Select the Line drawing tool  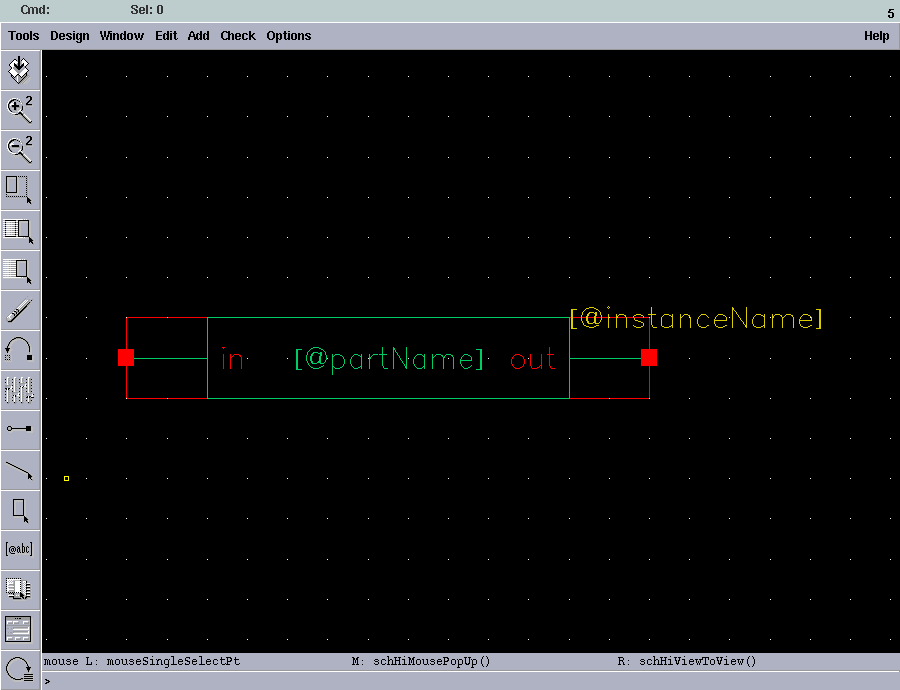pyautogui.click(x=20, y=470)
